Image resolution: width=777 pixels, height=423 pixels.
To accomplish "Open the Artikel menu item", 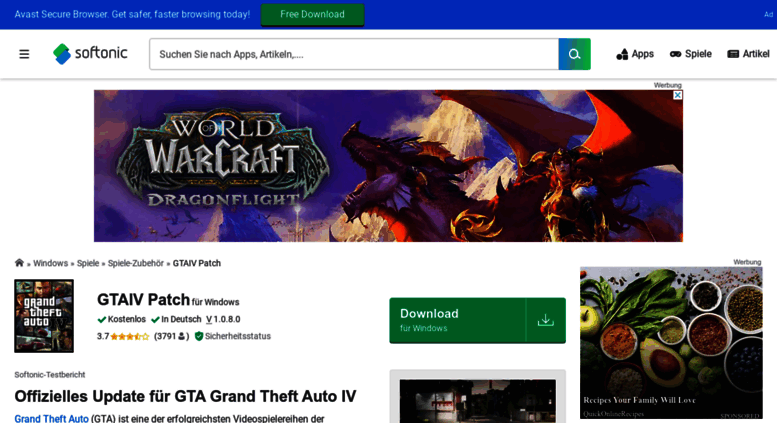I will (748, 54).
